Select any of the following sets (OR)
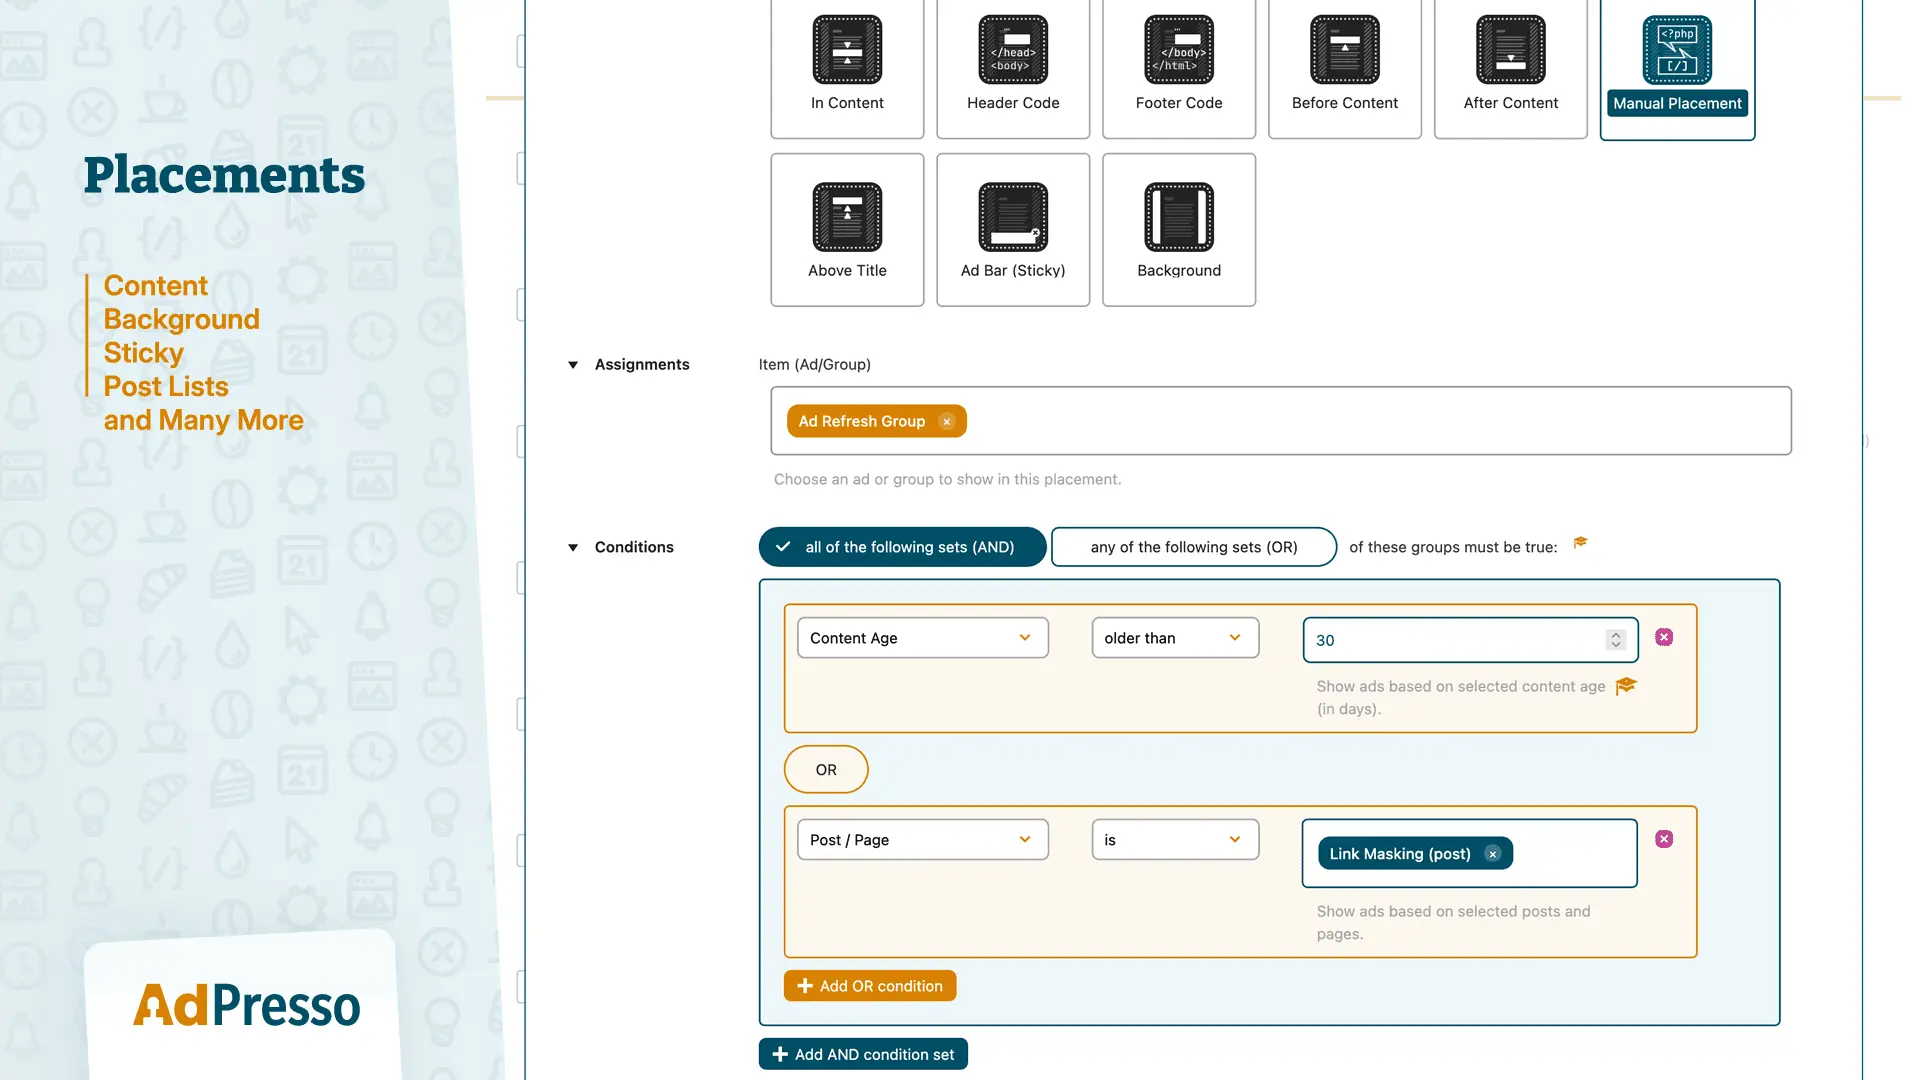This screenshot has height=1080, width=1920. coord(1194,547)
